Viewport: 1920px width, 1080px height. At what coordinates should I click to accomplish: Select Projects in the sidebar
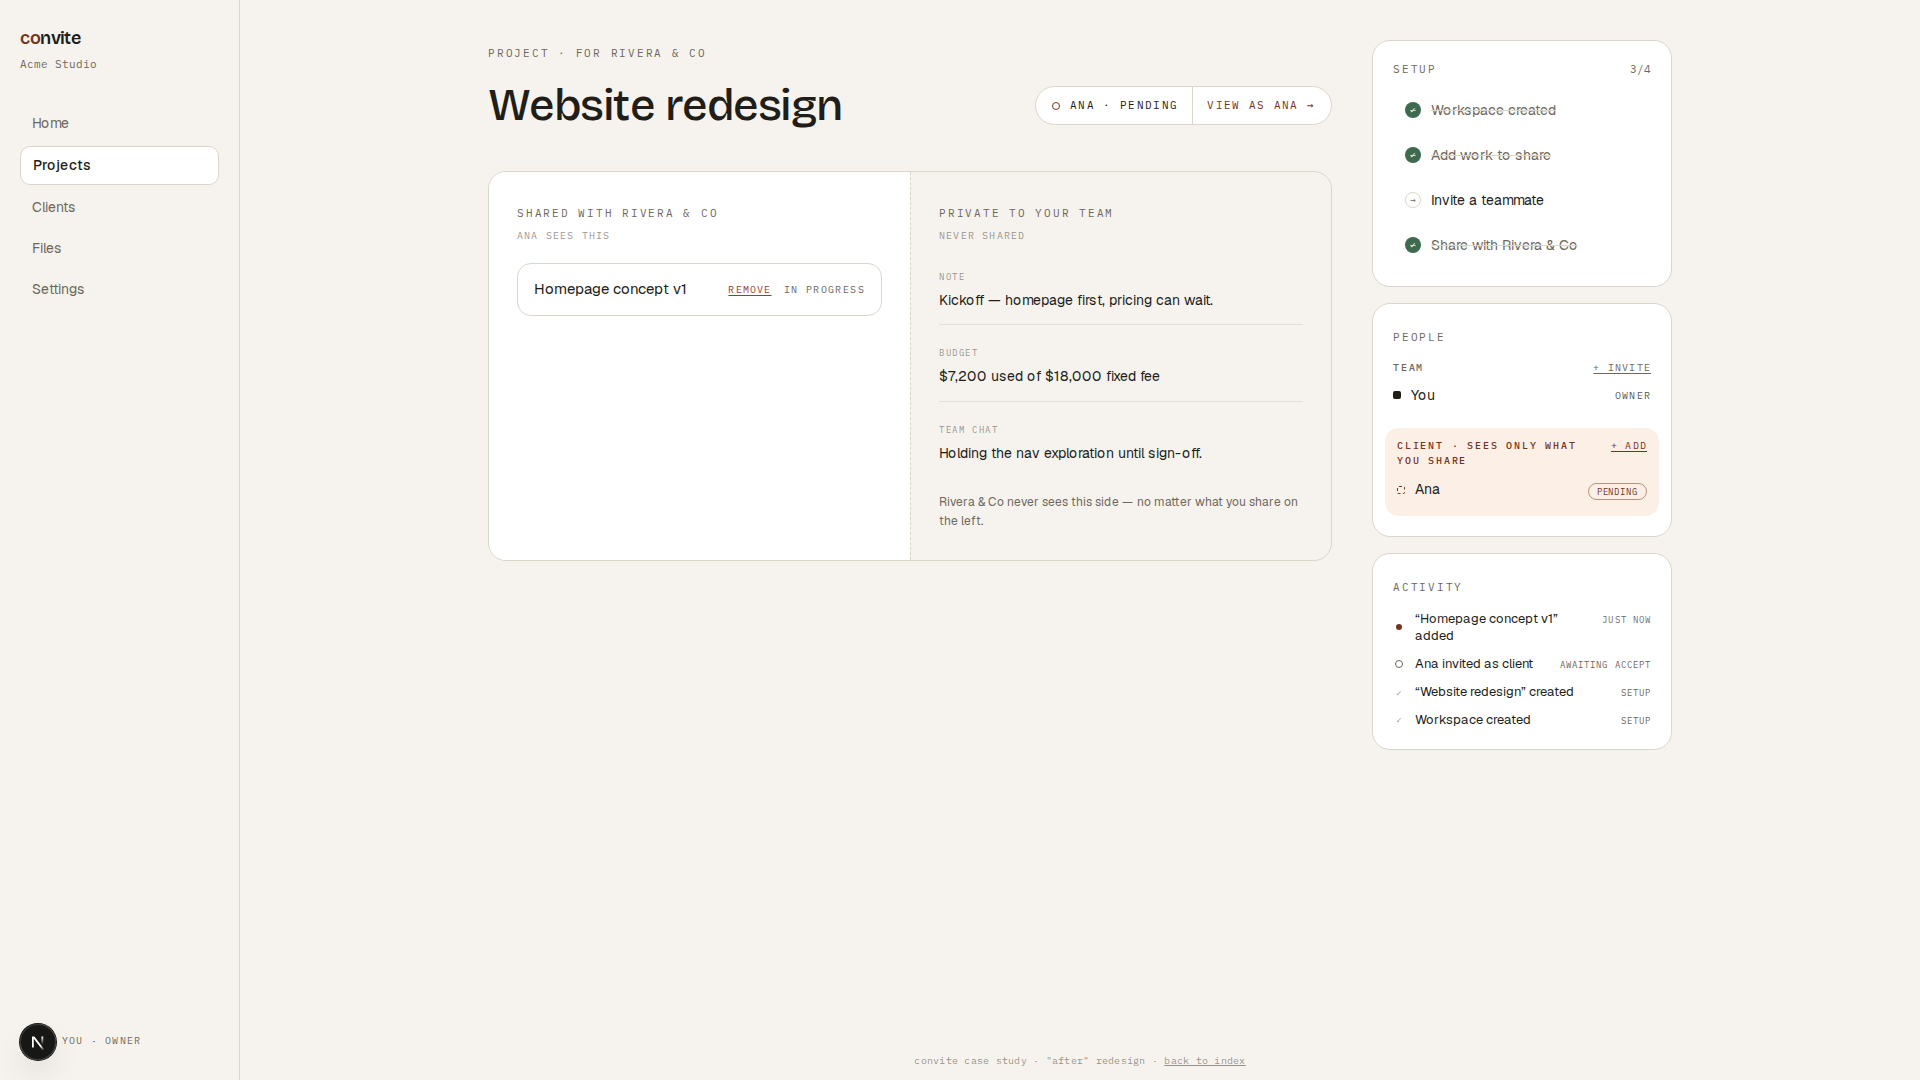[119, 165]
